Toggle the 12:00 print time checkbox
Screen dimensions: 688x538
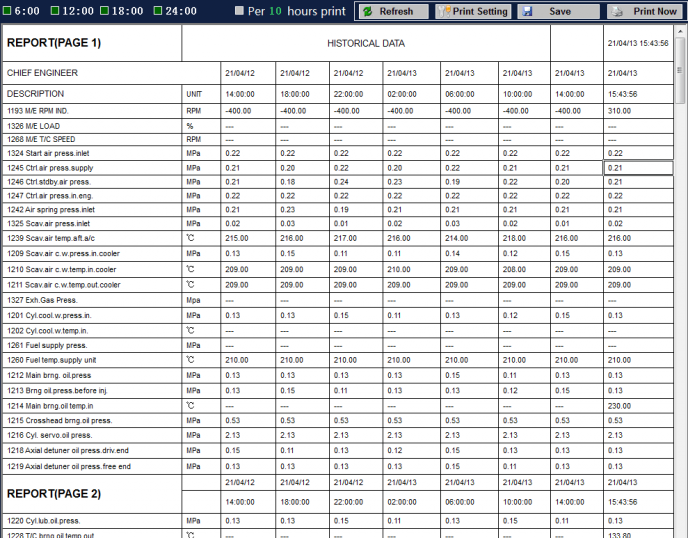(54, 10)
